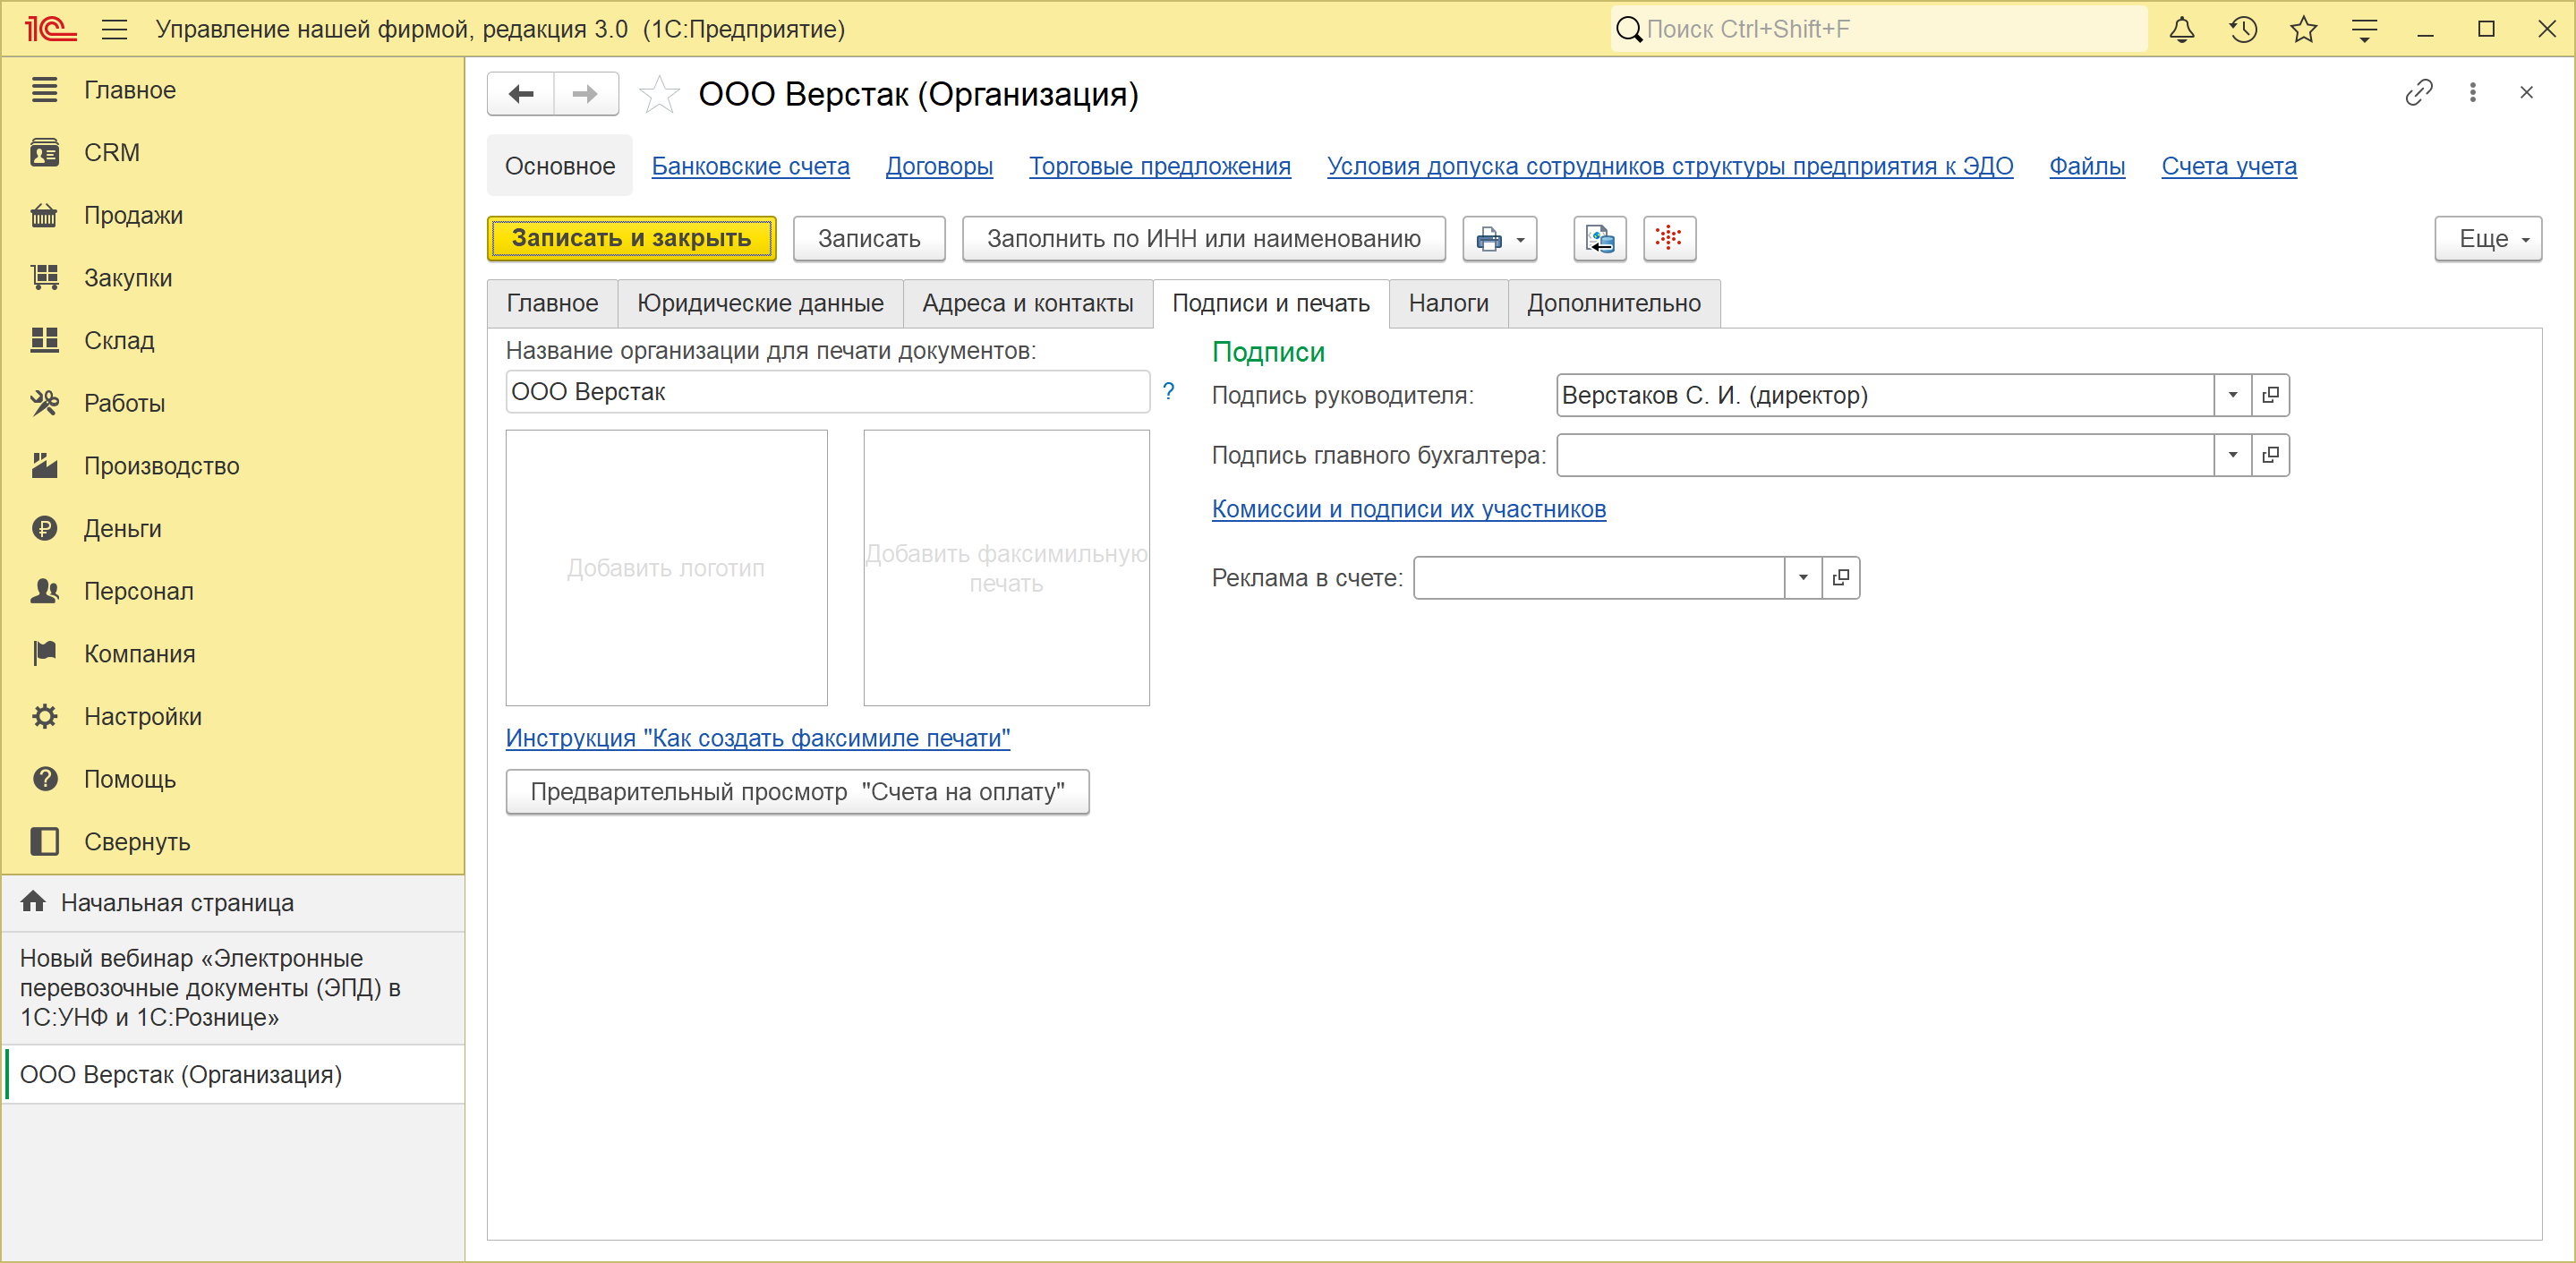
Task: Open Комиссии и подписи их участников link
Action: pos(1409,510)
